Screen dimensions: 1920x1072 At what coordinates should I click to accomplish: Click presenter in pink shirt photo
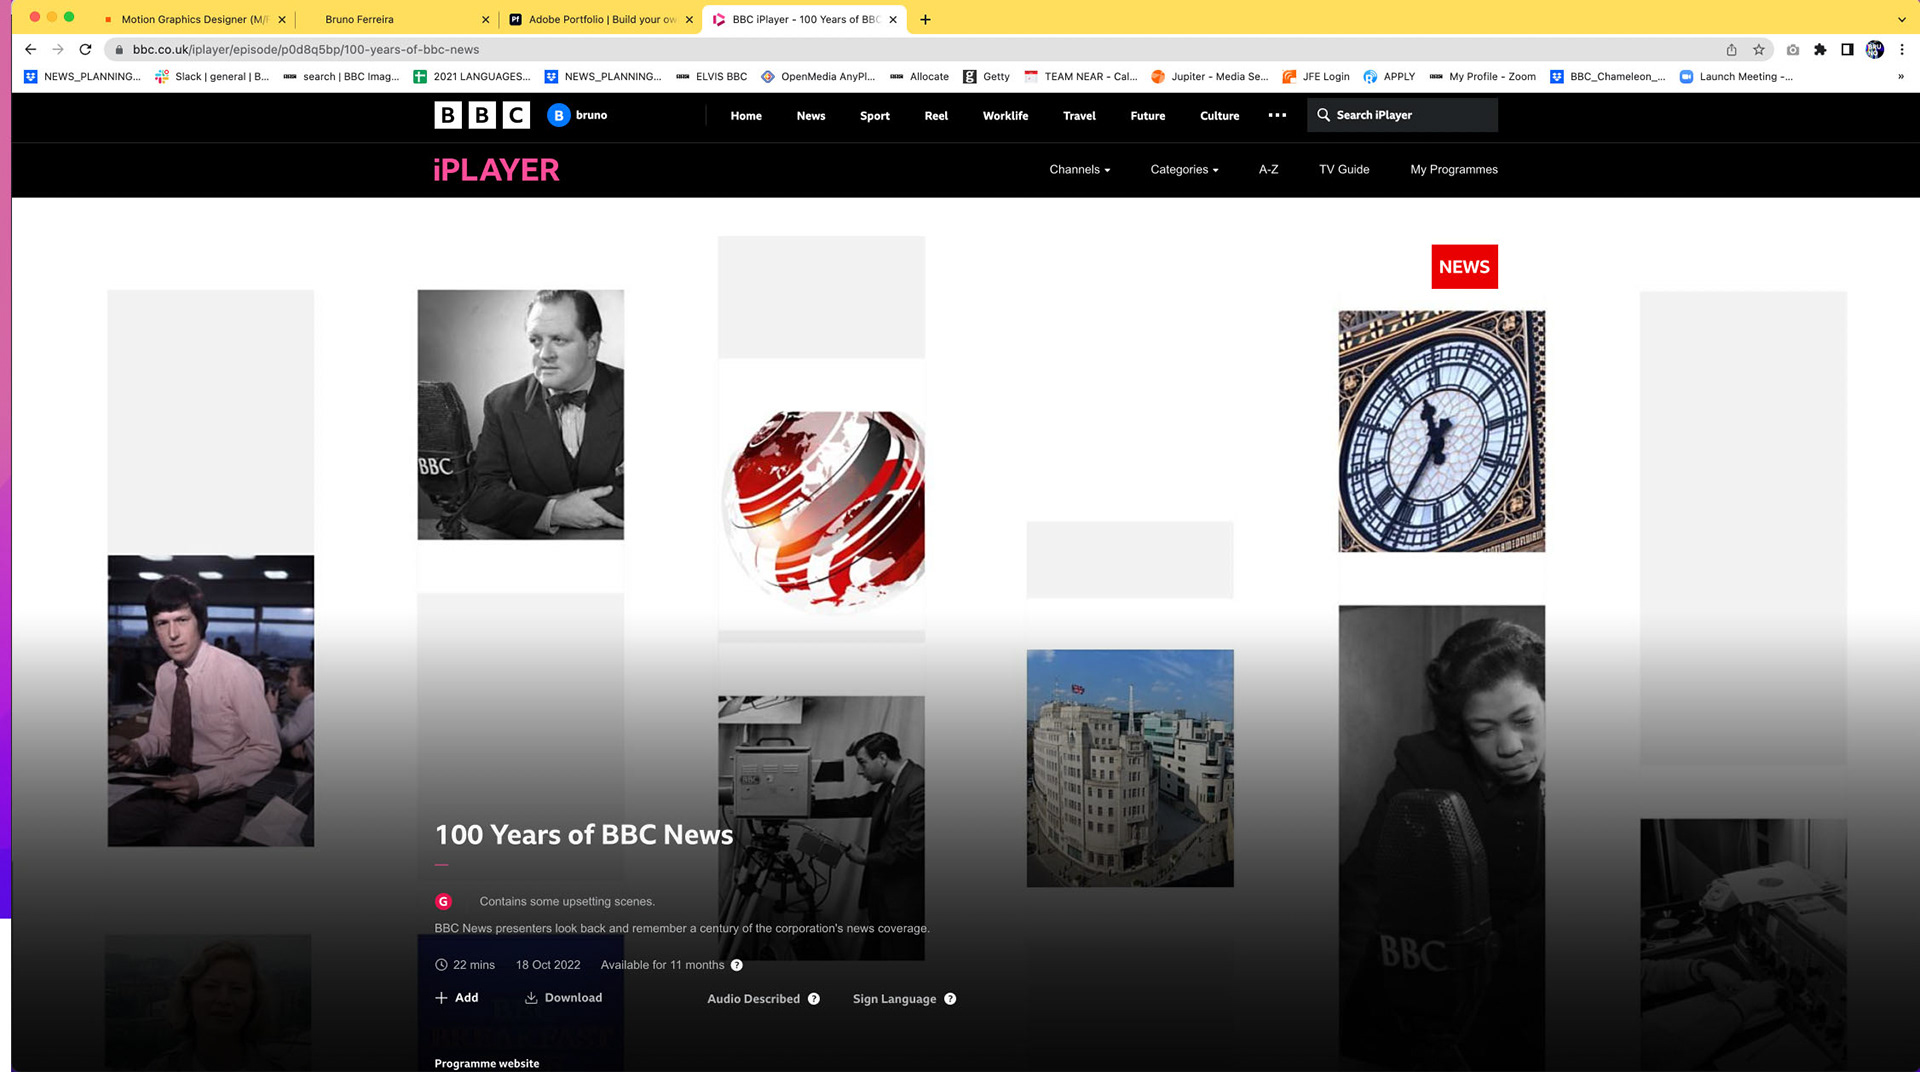click(211, 701)
